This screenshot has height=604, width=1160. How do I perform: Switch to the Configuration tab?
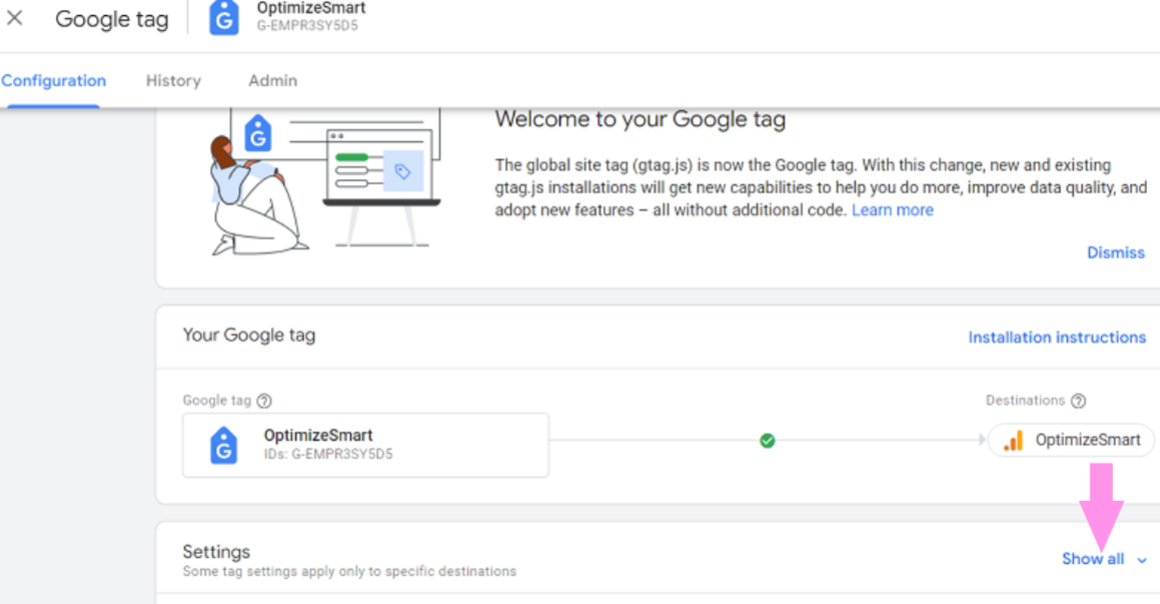[x=53, y=81]
